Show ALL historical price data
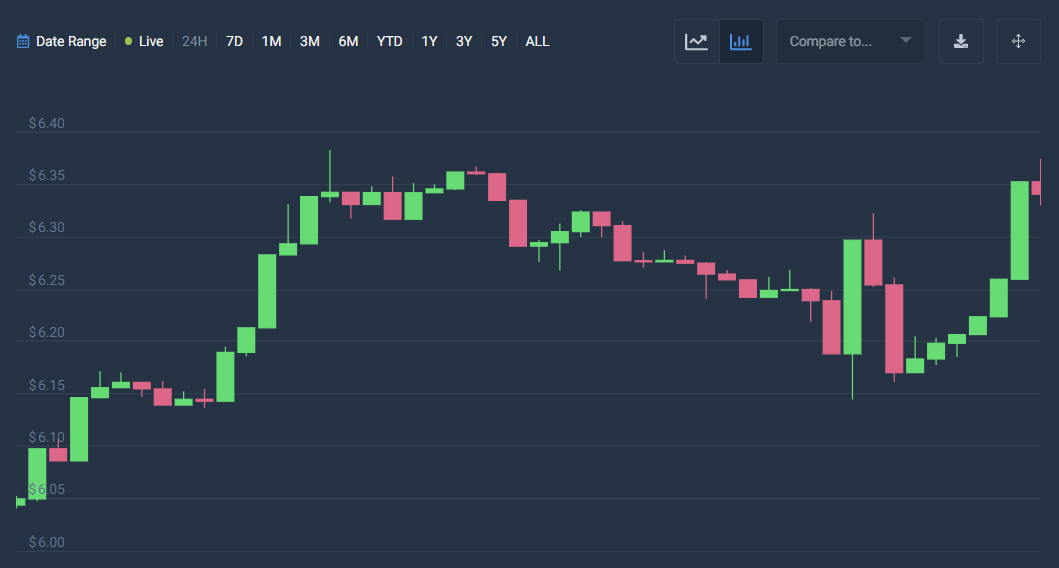The image size is (1059, 568). [x=537, y=41]
